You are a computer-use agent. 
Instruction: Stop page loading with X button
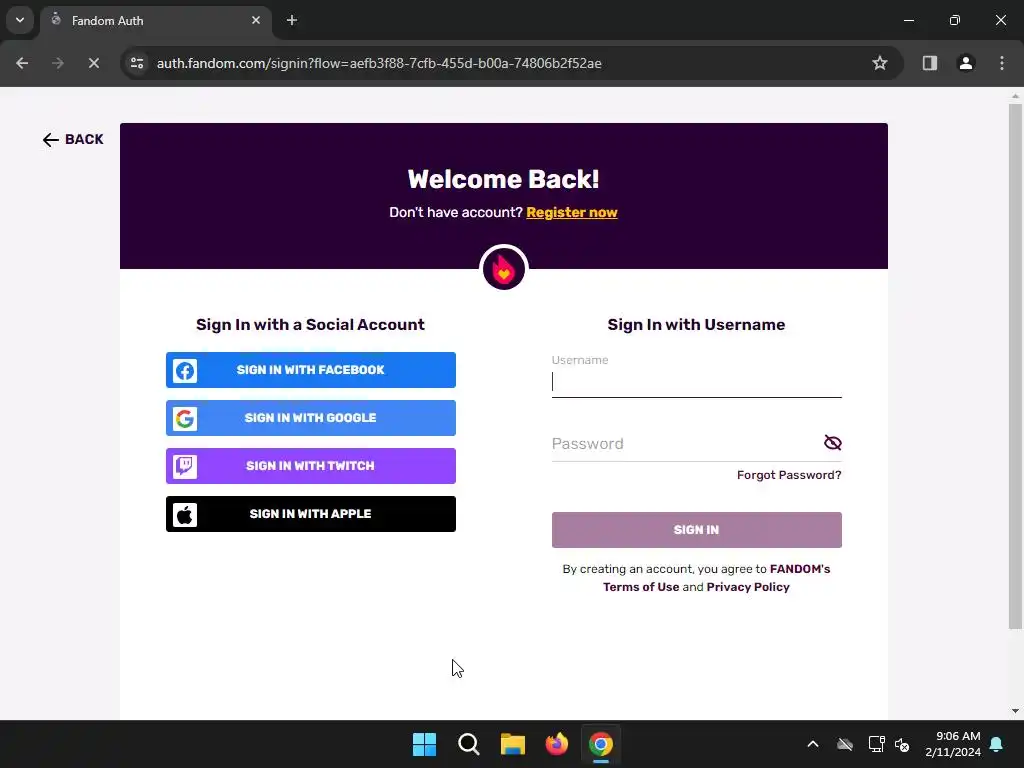(x=93, y=63)
